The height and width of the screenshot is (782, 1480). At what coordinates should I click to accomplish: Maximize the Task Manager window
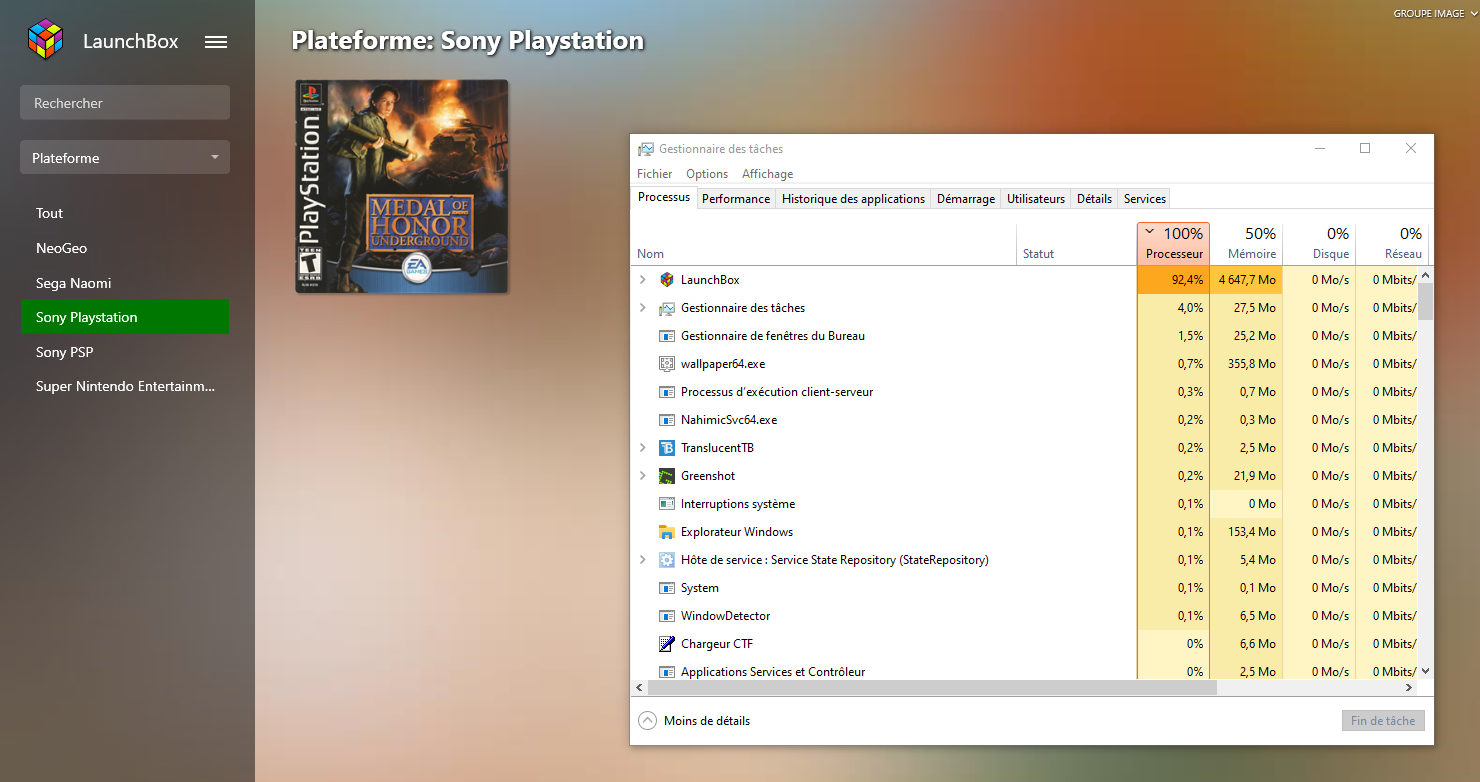tap(1365, 148)
